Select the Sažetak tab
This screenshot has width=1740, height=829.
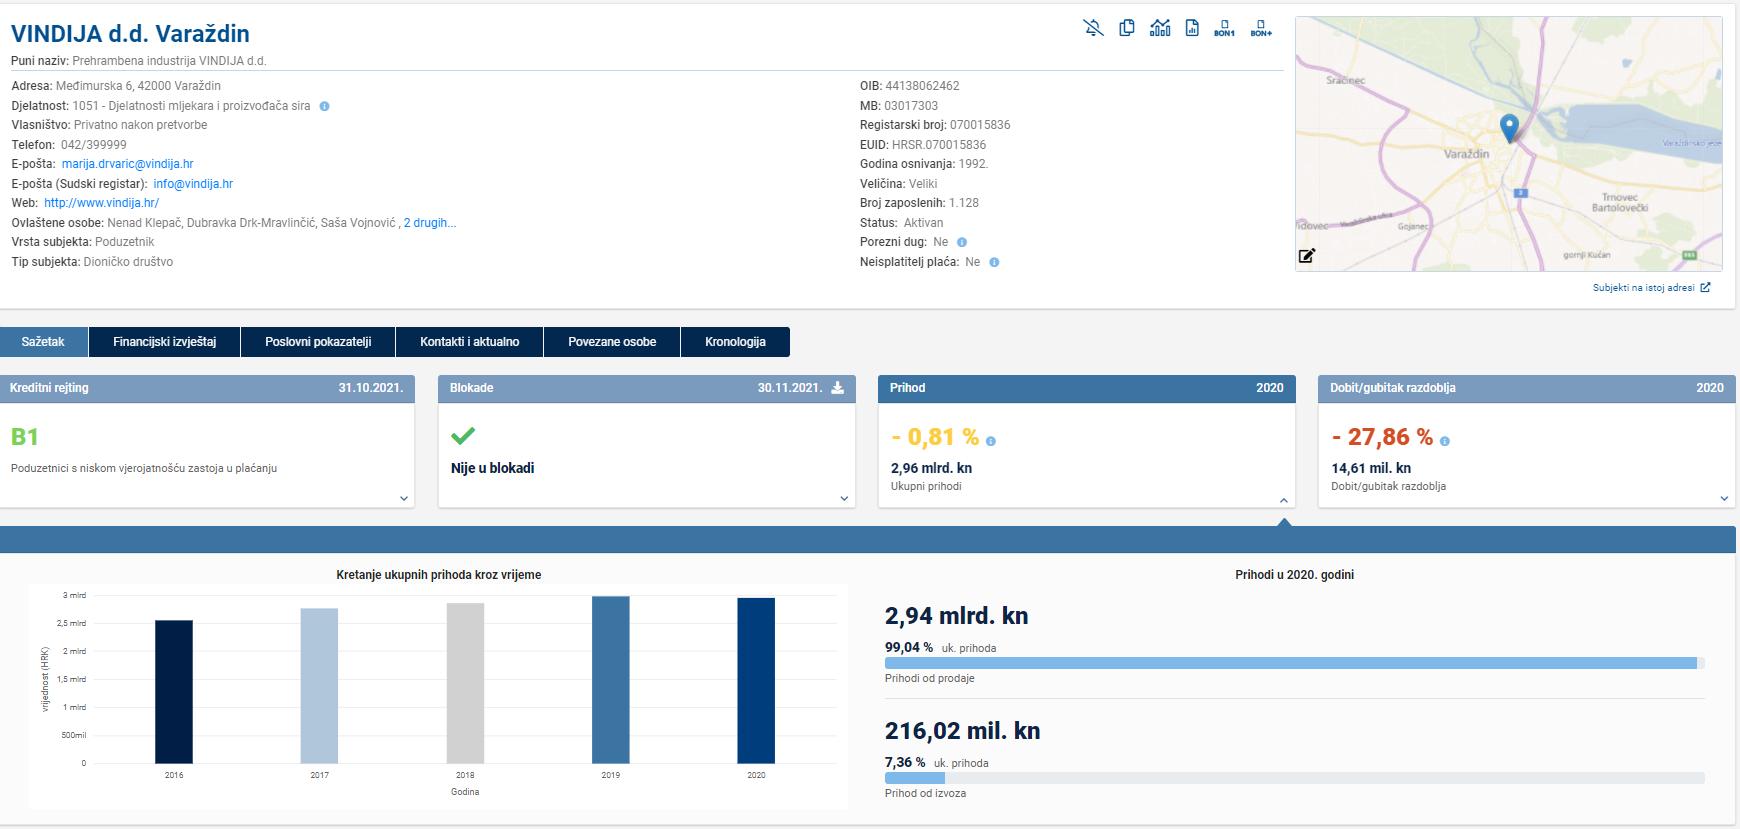[43, 342]
